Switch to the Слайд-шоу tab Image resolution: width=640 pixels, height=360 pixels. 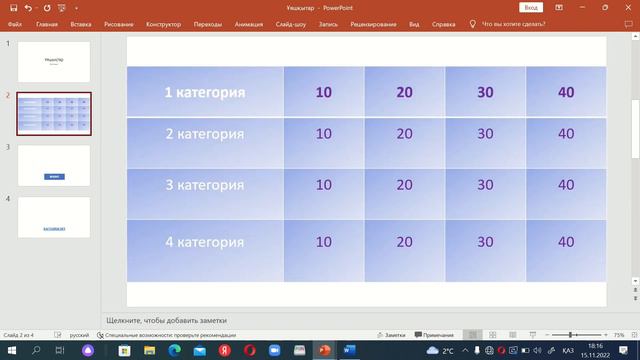tap(291, 24)
